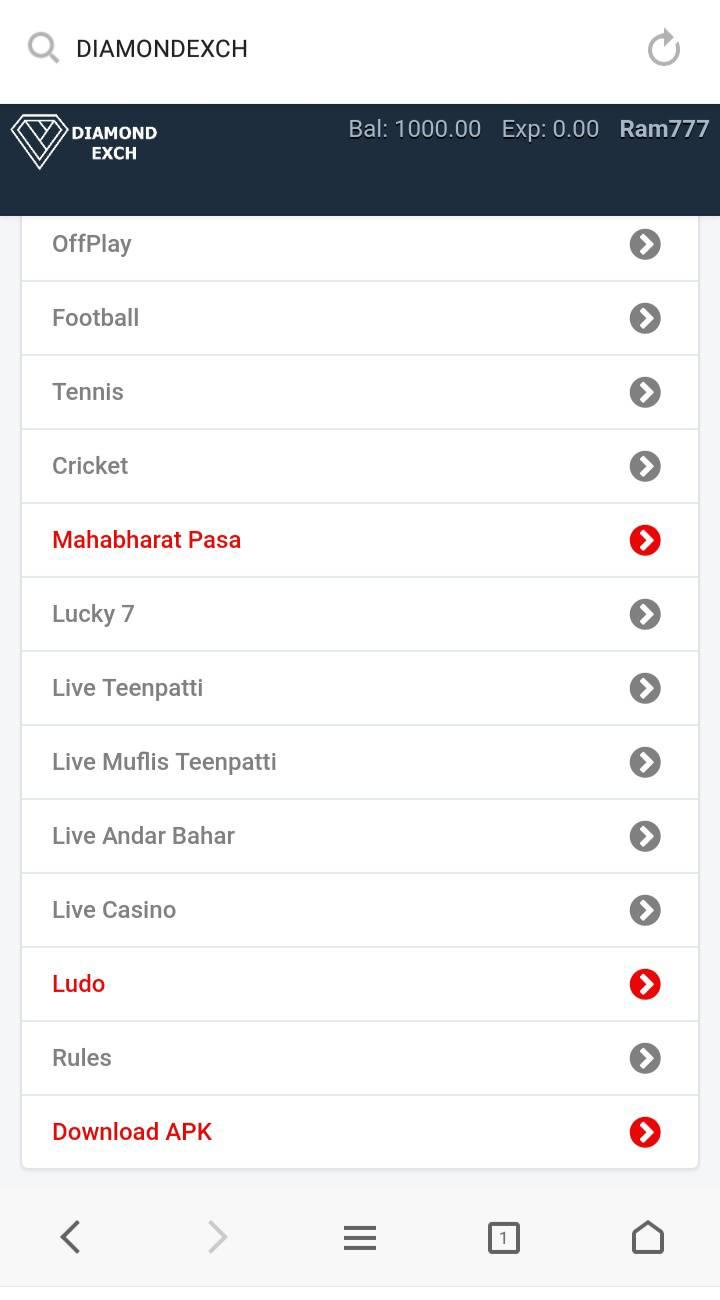Open Ram777 account name
The image size is (720, 1300).
coord(664,129)
